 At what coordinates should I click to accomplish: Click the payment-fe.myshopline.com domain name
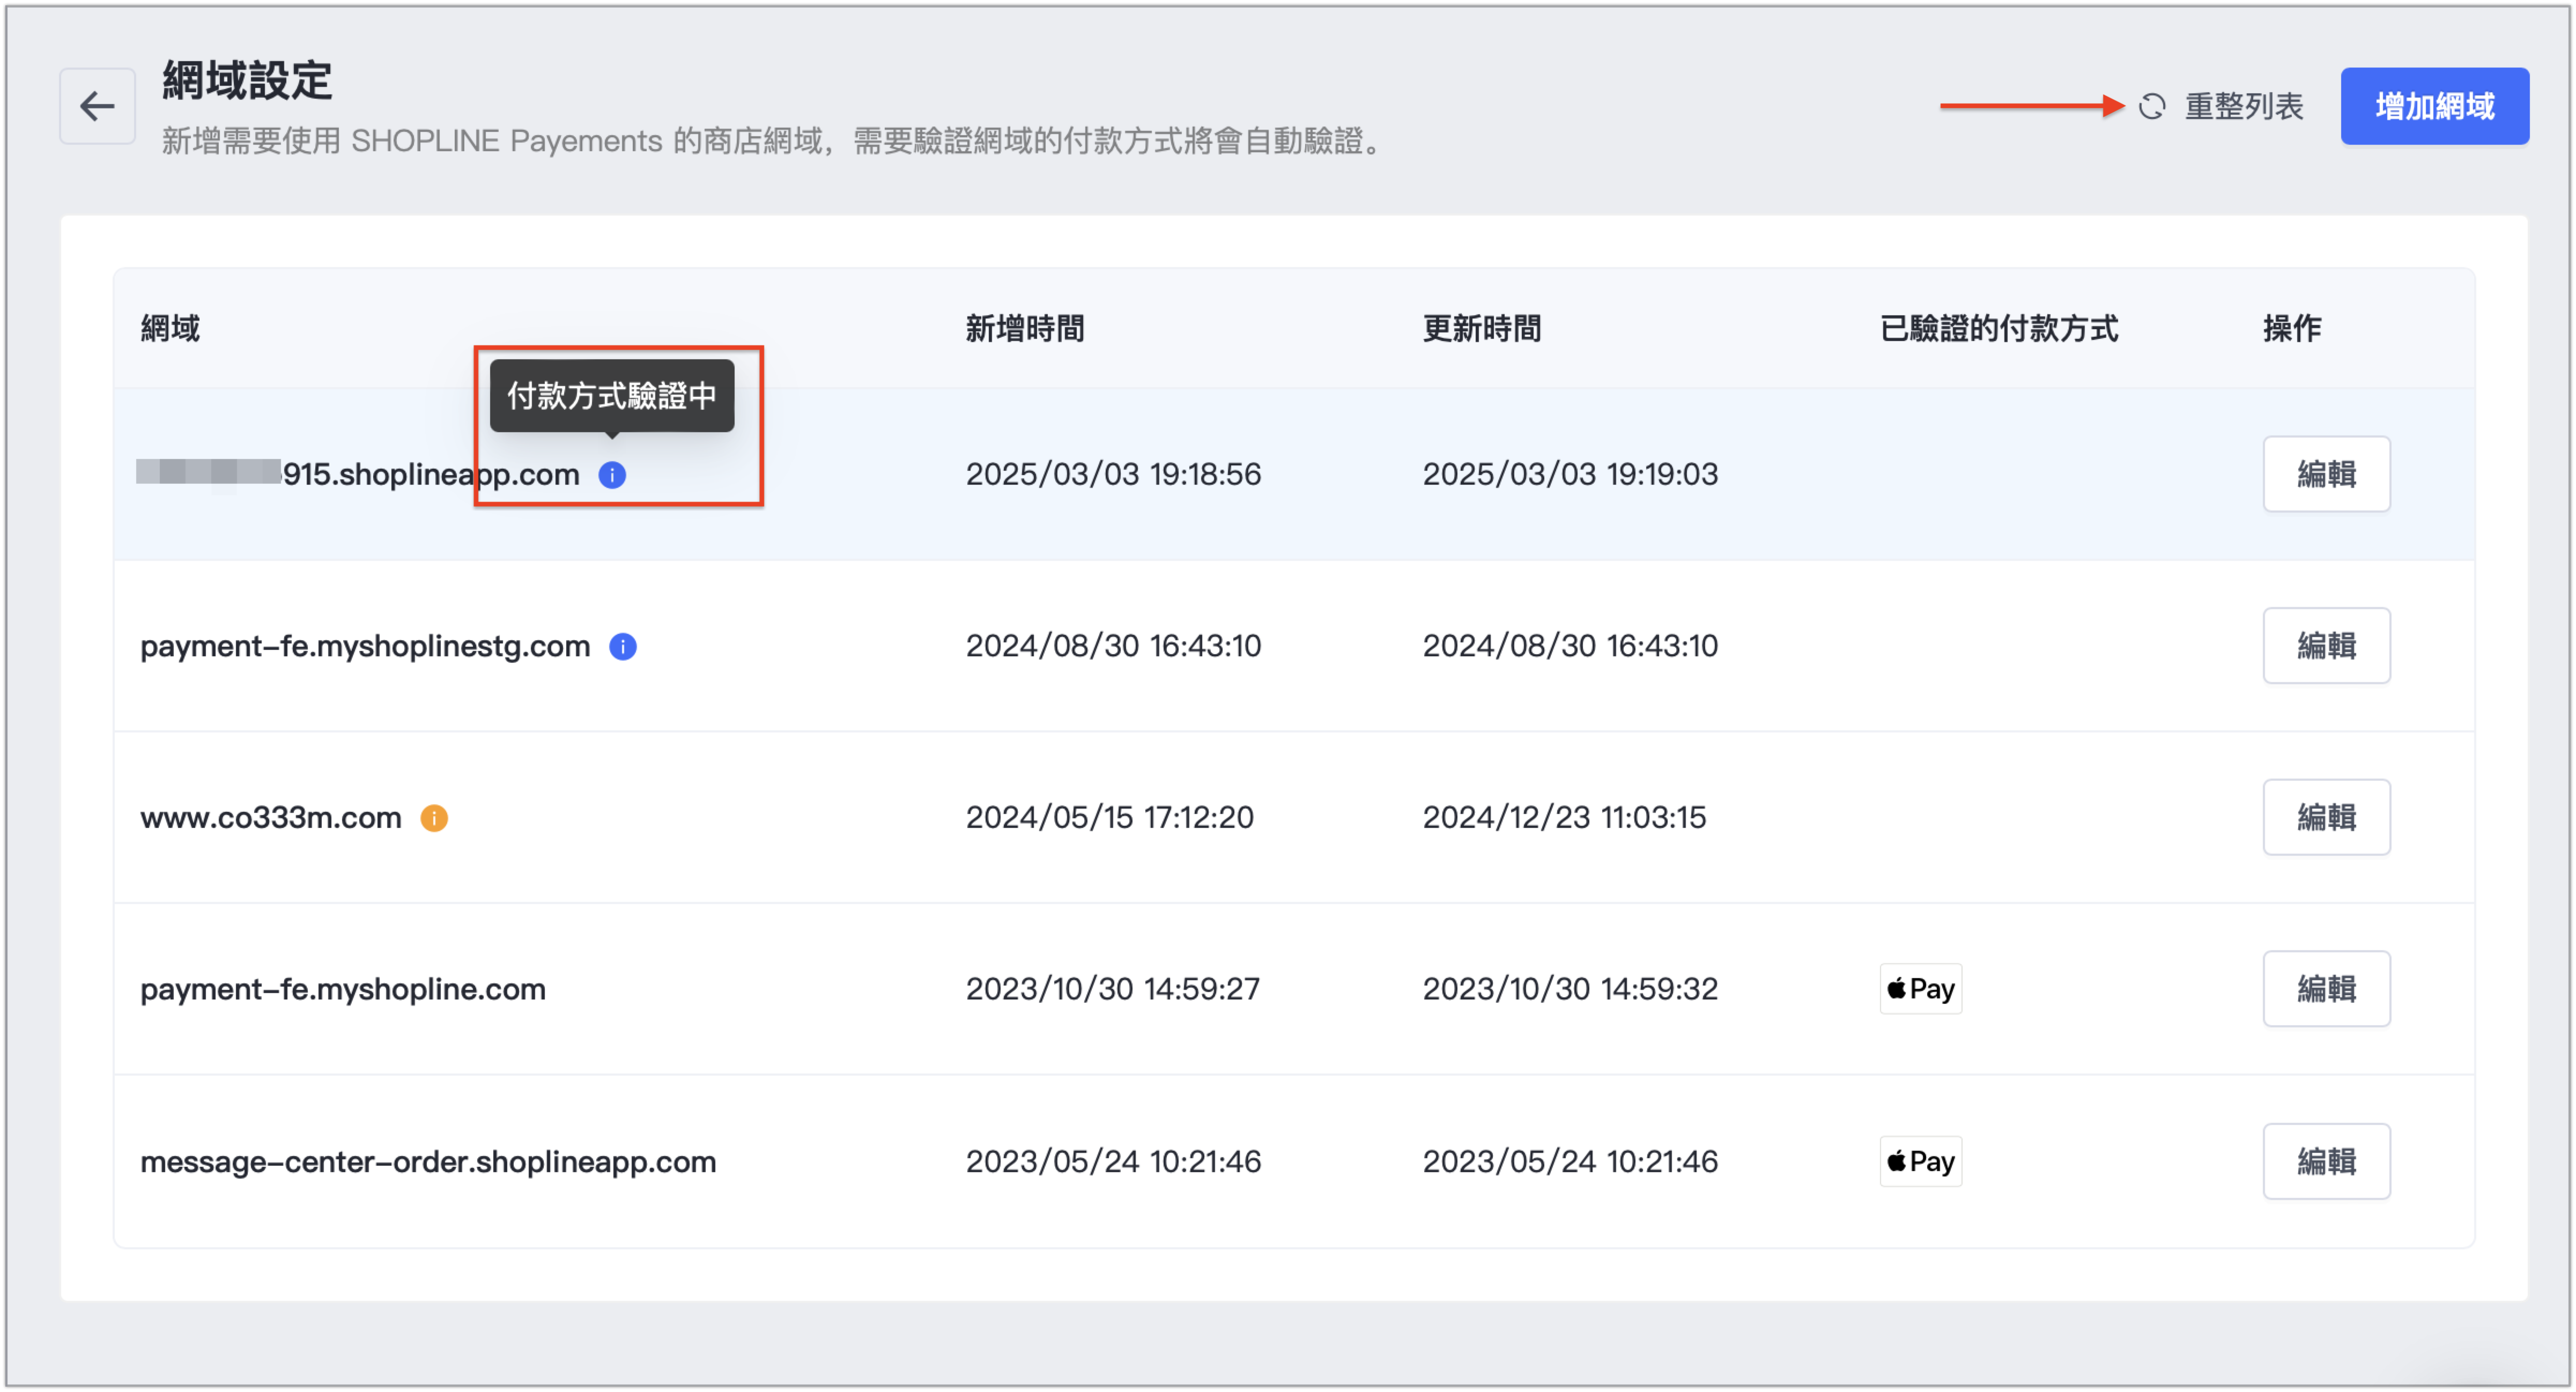pyautogui.click(x=343, y=989)
